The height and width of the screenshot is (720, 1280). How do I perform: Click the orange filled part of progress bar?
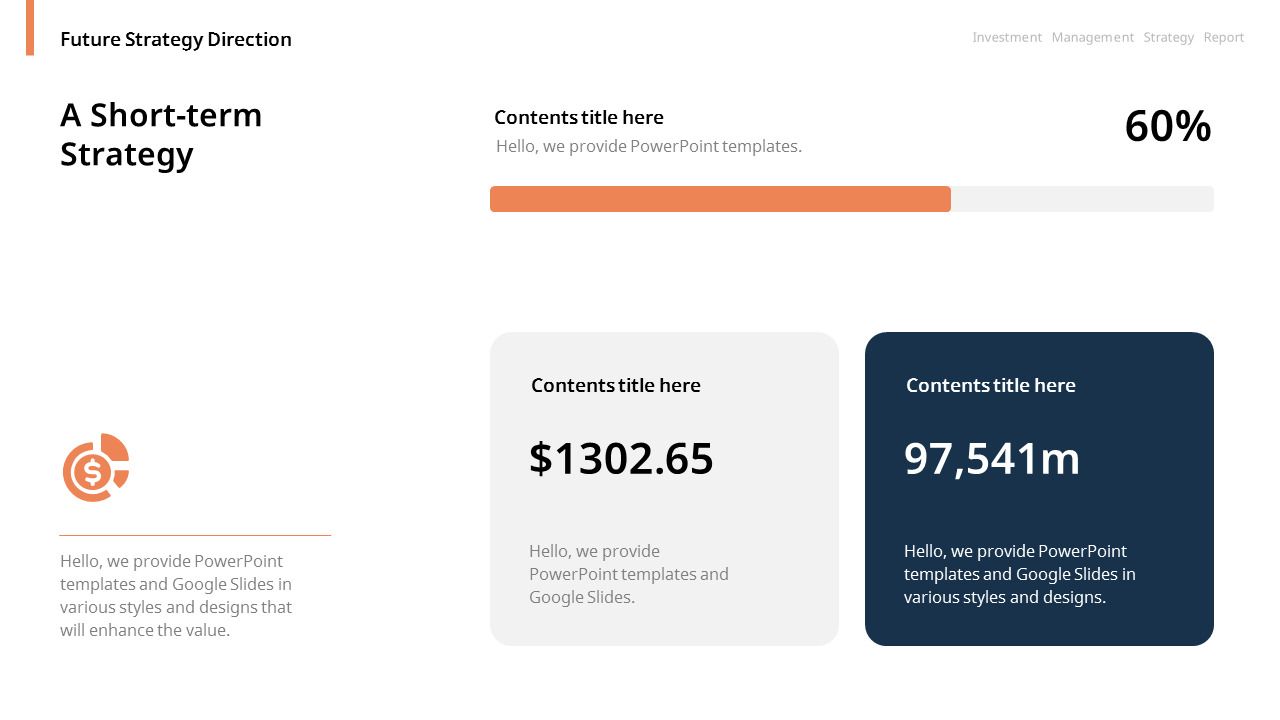[720, 199]
